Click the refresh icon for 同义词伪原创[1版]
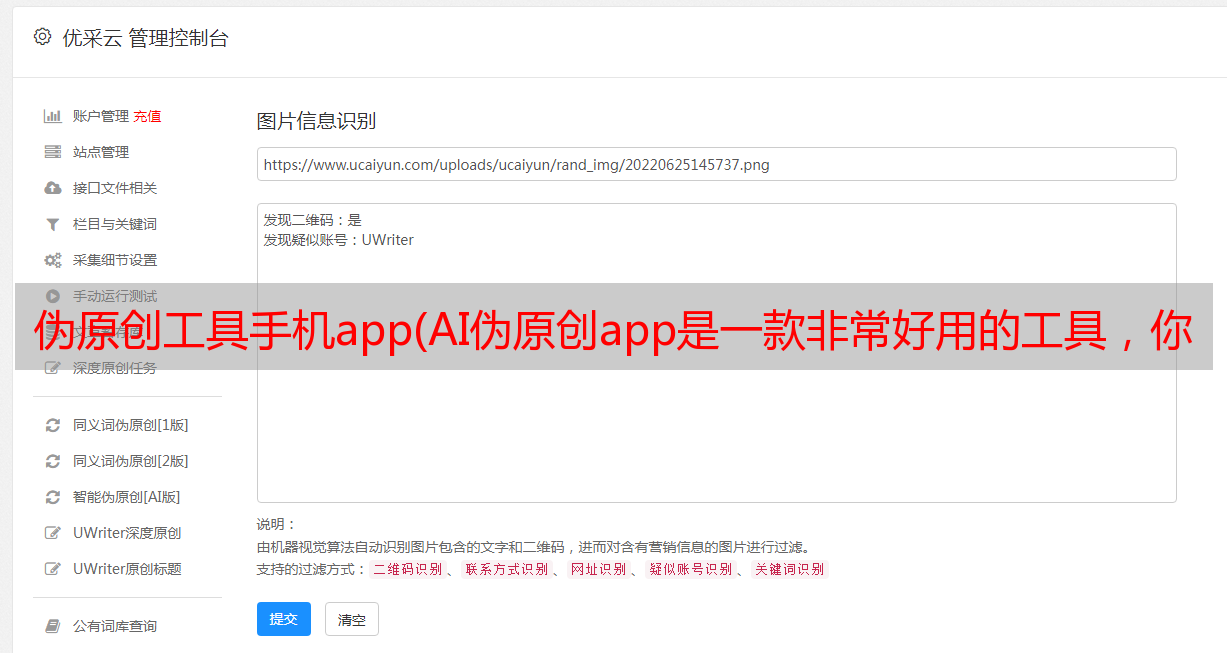 click(53, 425)
